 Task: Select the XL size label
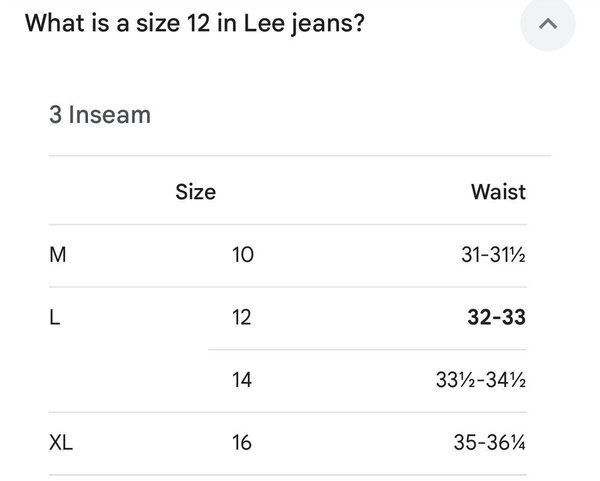point(61,443)
